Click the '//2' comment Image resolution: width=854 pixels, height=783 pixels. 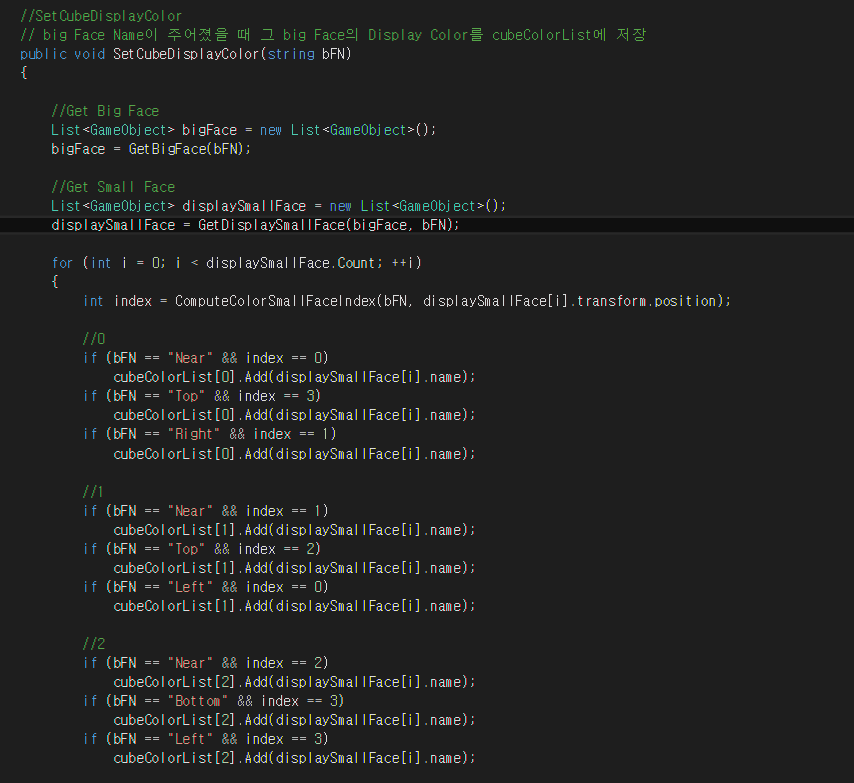[94, 644]
